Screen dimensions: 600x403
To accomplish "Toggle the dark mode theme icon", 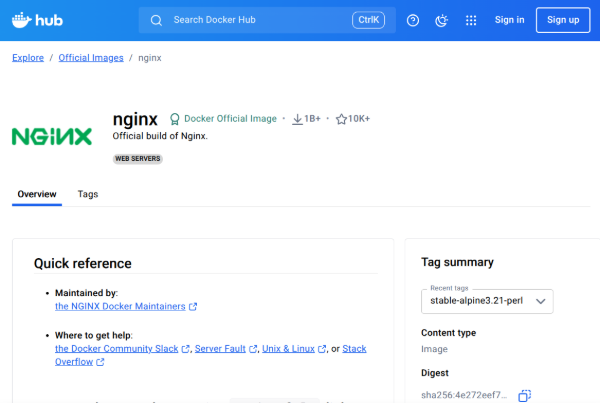I will (x=441, y=20).
